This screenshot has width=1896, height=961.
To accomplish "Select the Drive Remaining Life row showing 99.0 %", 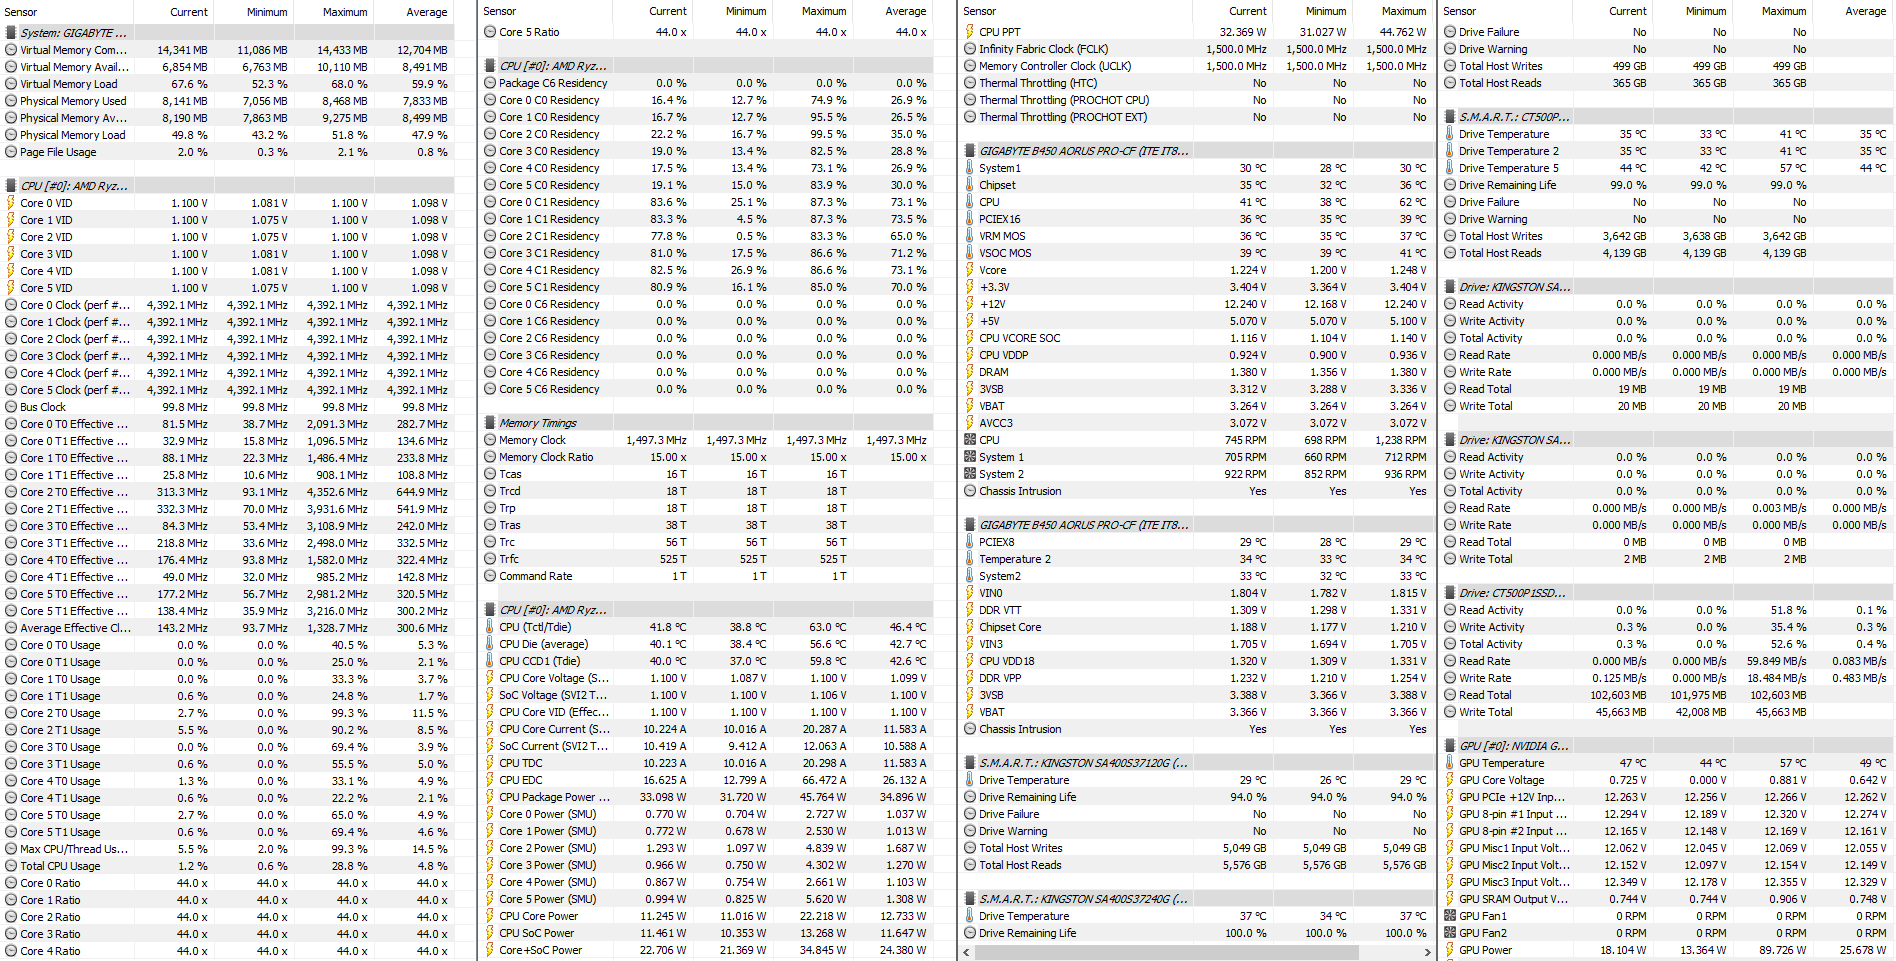I will (x=1667, y=185).
